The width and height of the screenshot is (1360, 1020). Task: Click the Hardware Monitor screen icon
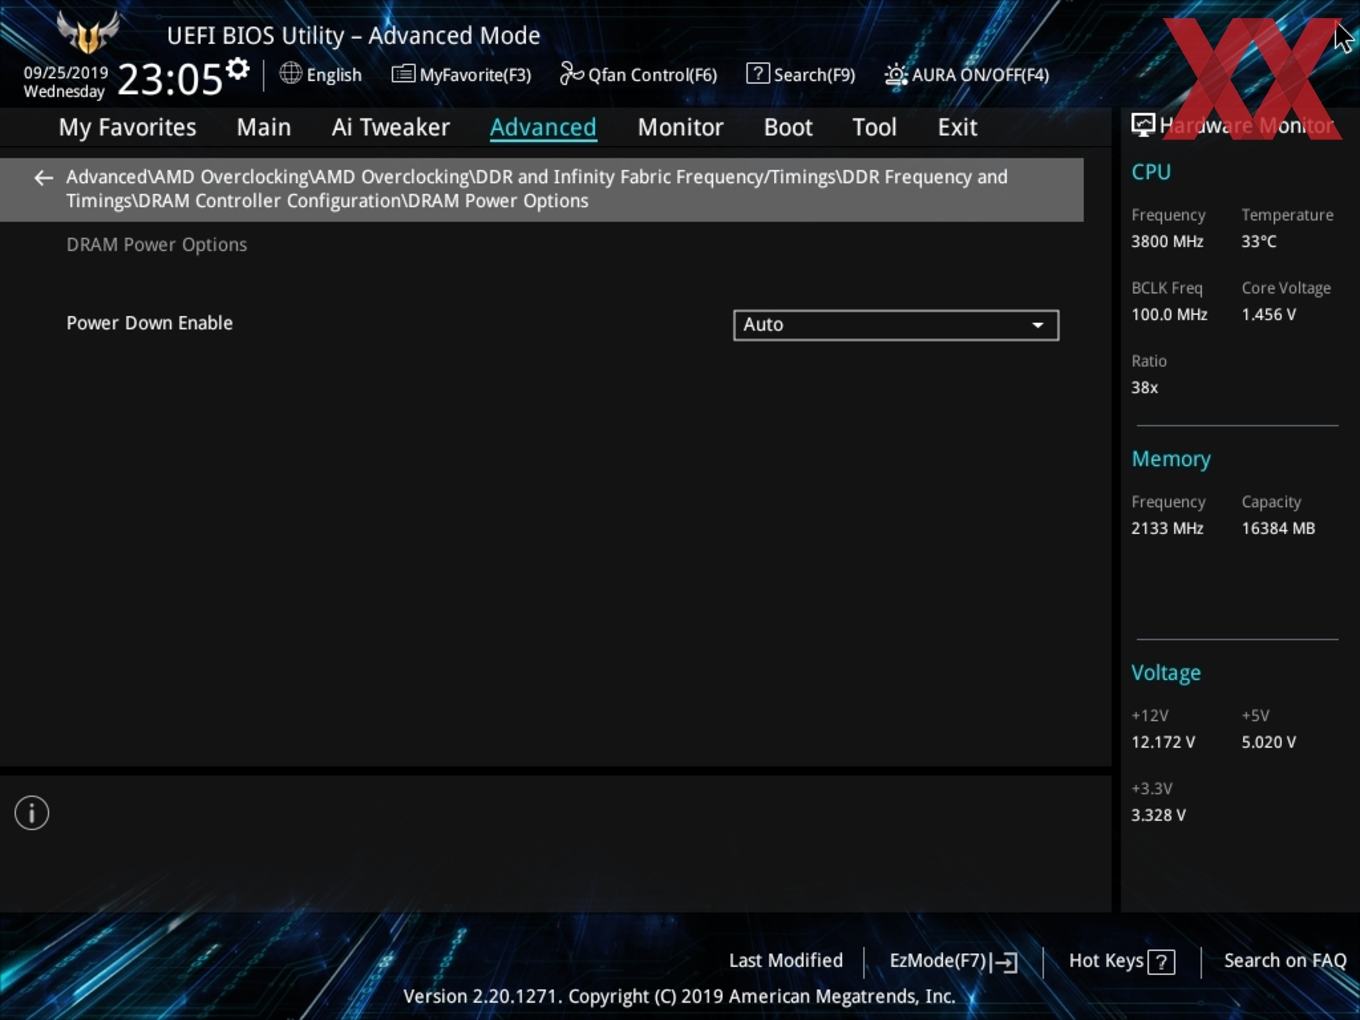click(x=1143, y=125)
